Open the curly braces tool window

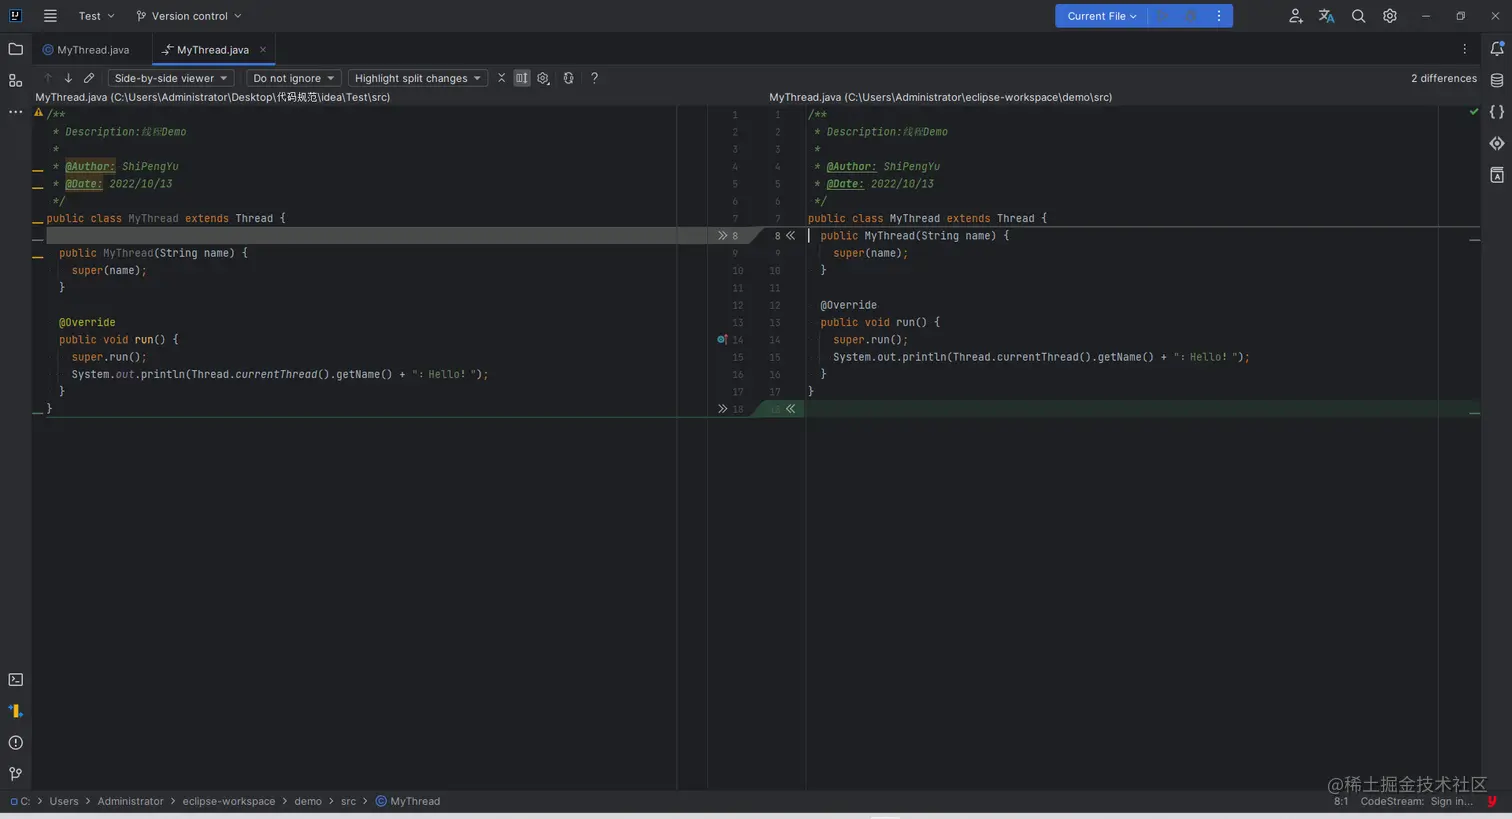click(x=1497, y=112)
